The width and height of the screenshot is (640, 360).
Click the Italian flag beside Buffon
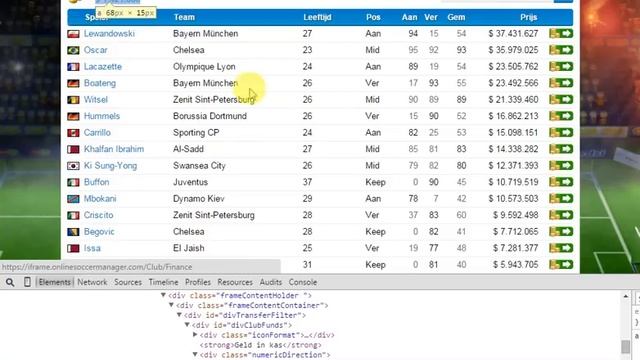[x=73, y=182]
